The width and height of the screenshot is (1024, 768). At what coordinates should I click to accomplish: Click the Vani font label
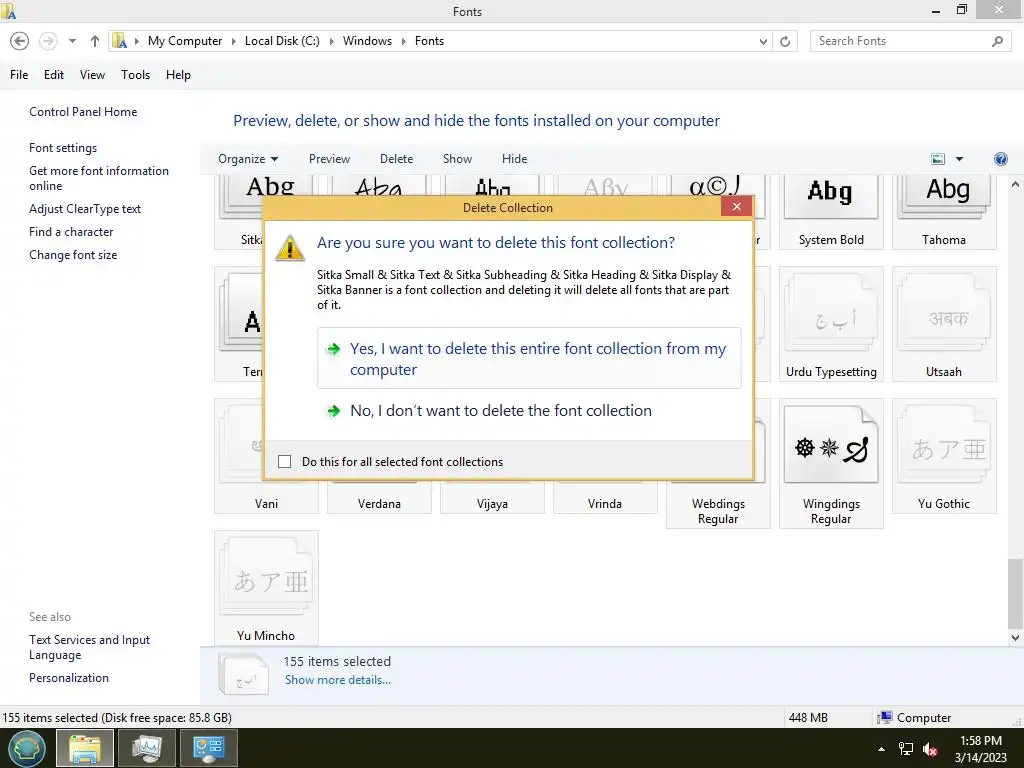click(266, 504)
